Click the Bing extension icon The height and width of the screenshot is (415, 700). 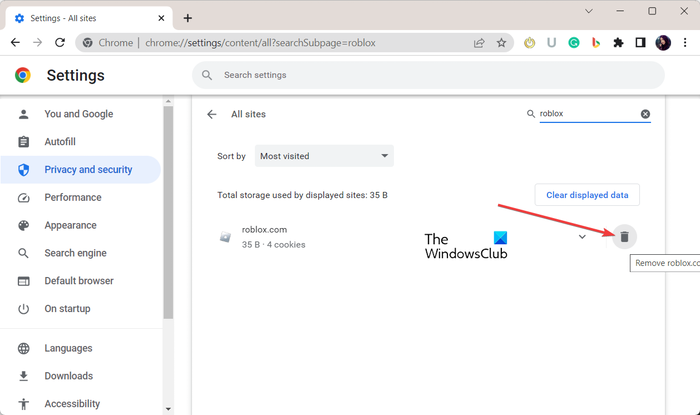[x=596, y=43]
